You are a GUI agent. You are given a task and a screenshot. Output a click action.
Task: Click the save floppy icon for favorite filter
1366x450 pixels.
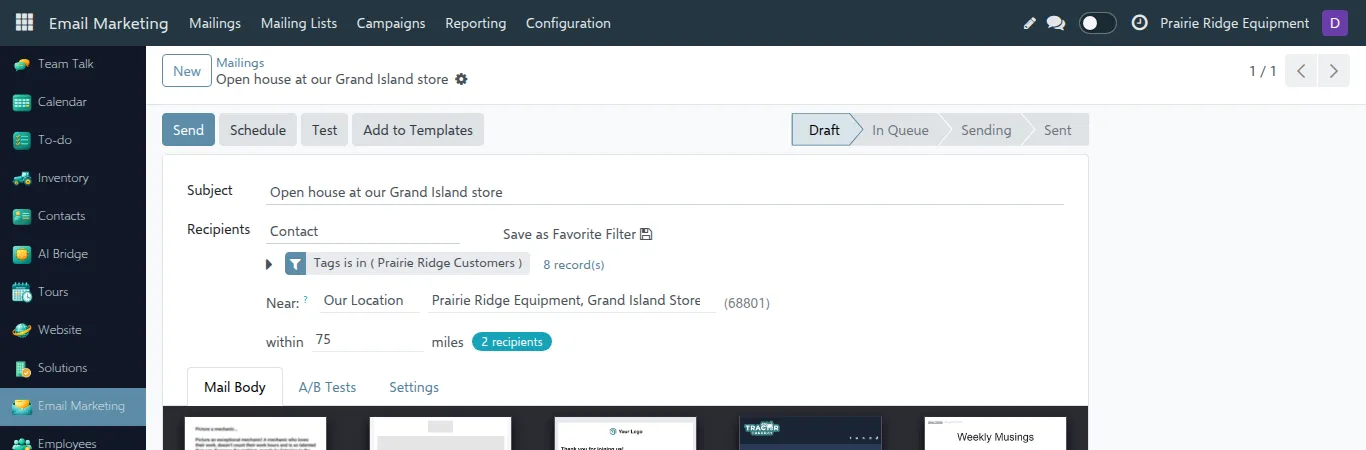click(x=646, y=234)
